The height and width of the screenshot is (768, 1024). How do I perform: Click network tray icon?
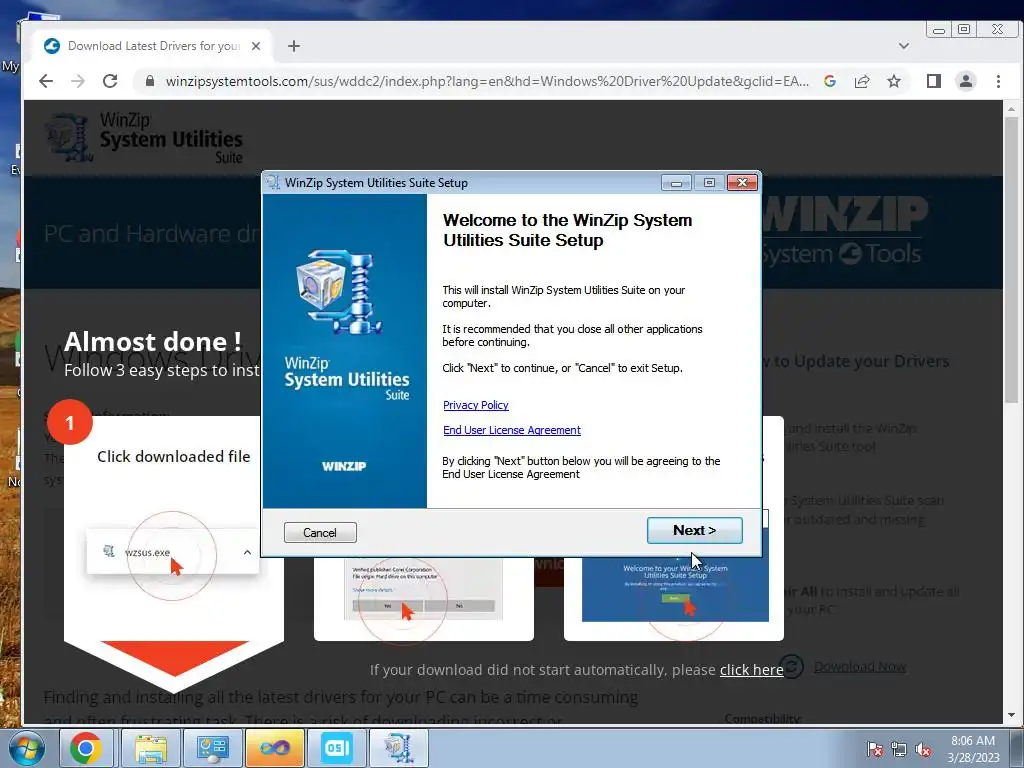tap(899, 749)
